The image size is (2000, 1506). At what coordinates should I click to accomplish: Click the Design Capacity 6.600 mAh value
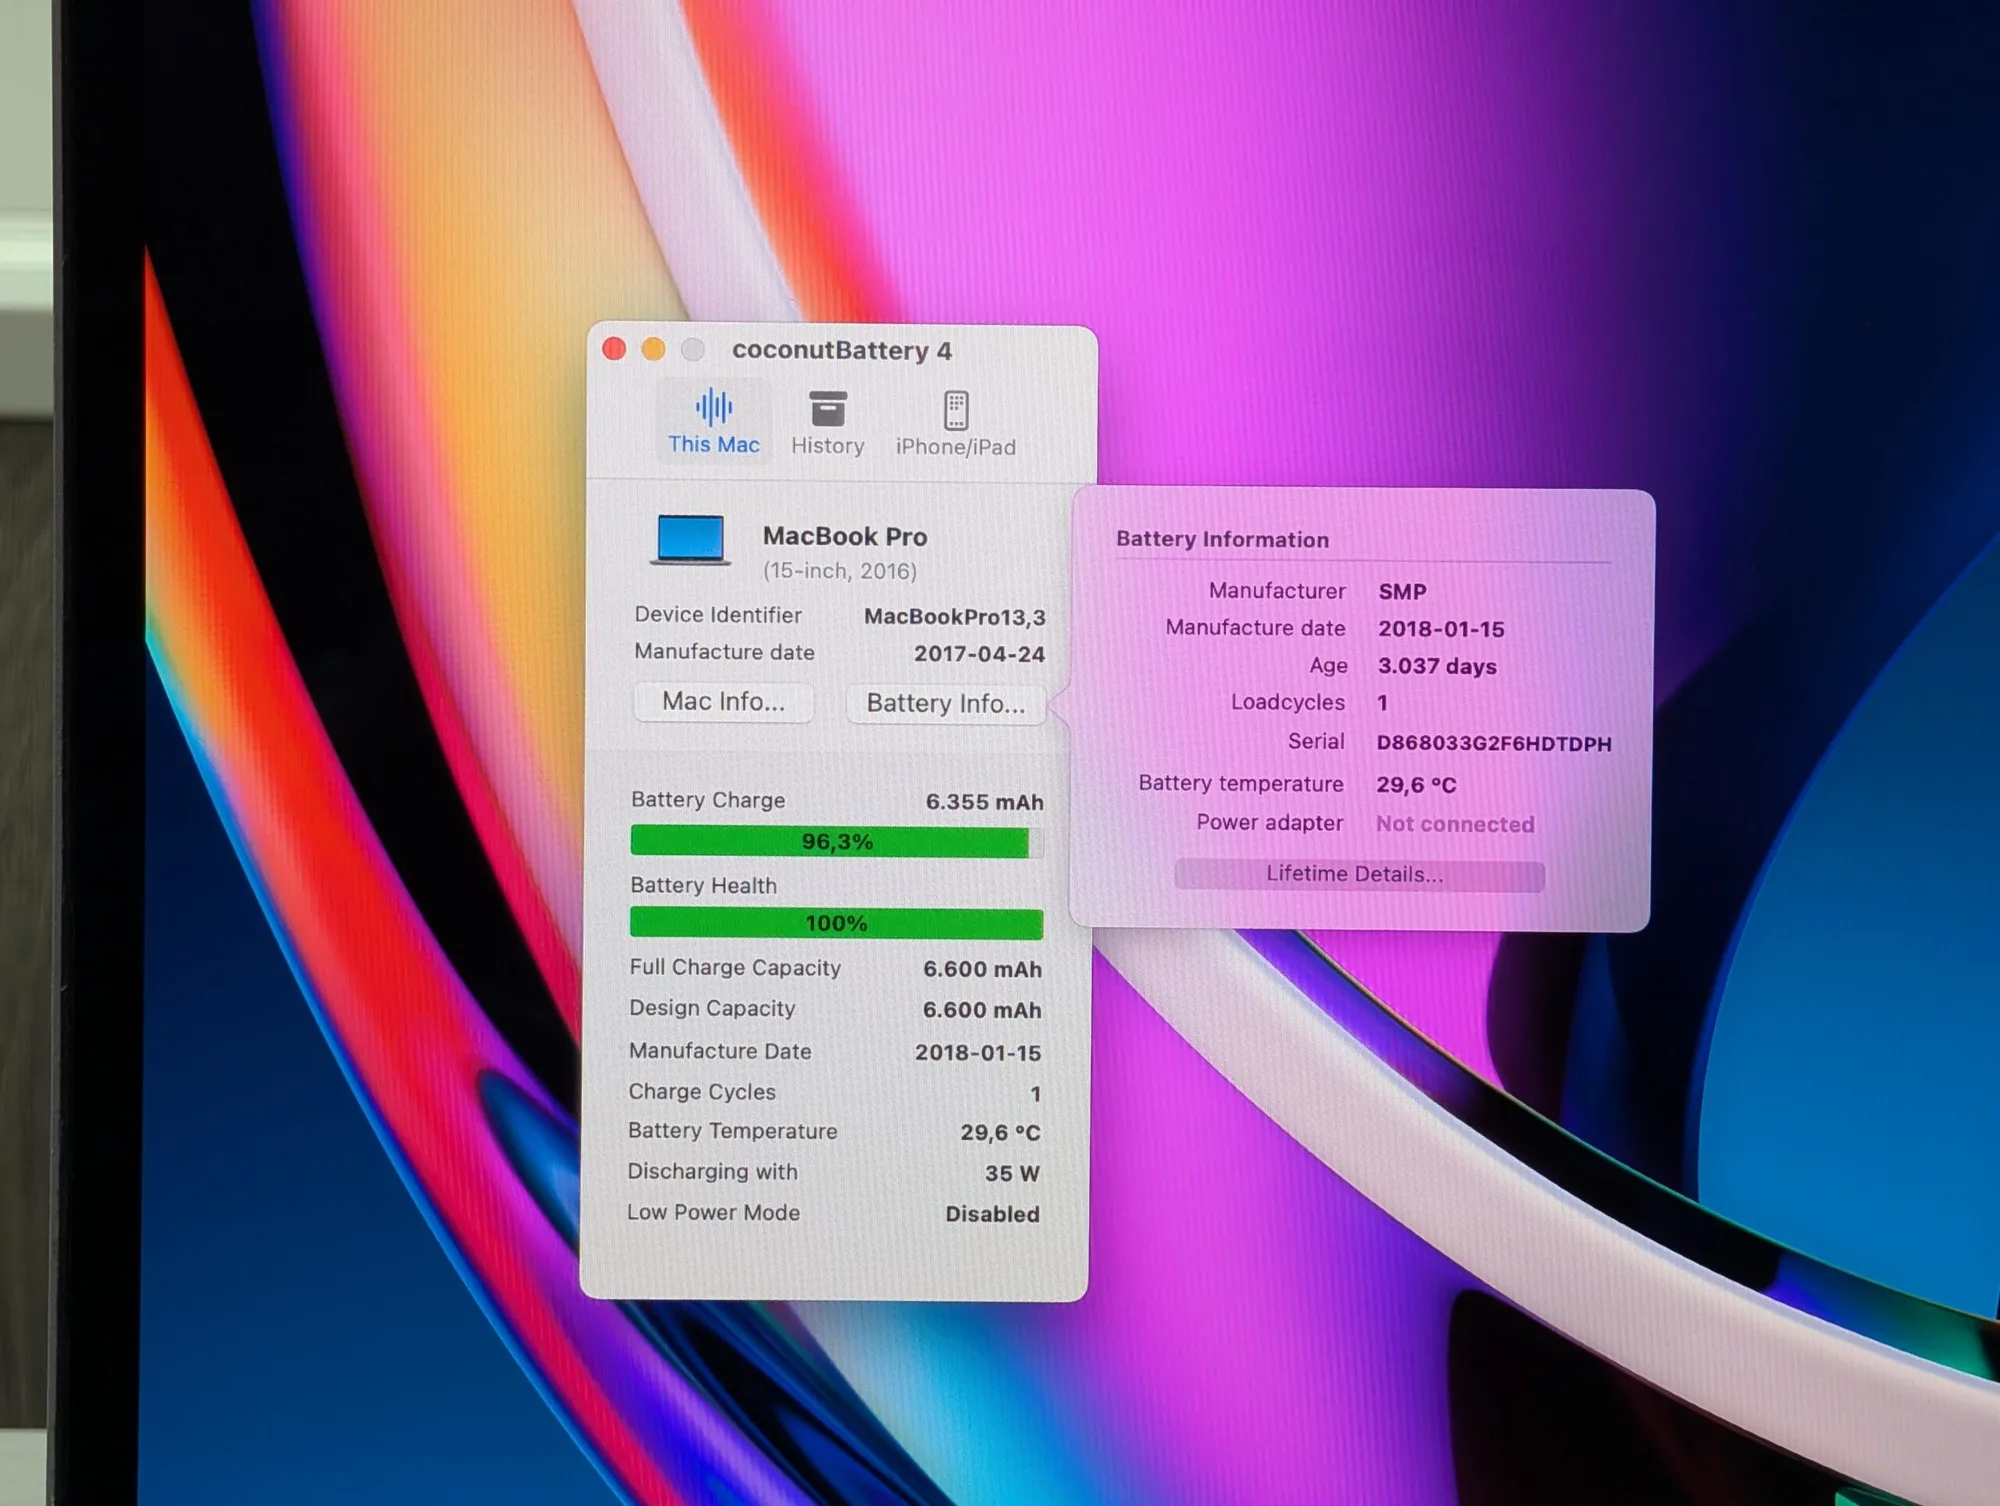tap(982, 1011)
